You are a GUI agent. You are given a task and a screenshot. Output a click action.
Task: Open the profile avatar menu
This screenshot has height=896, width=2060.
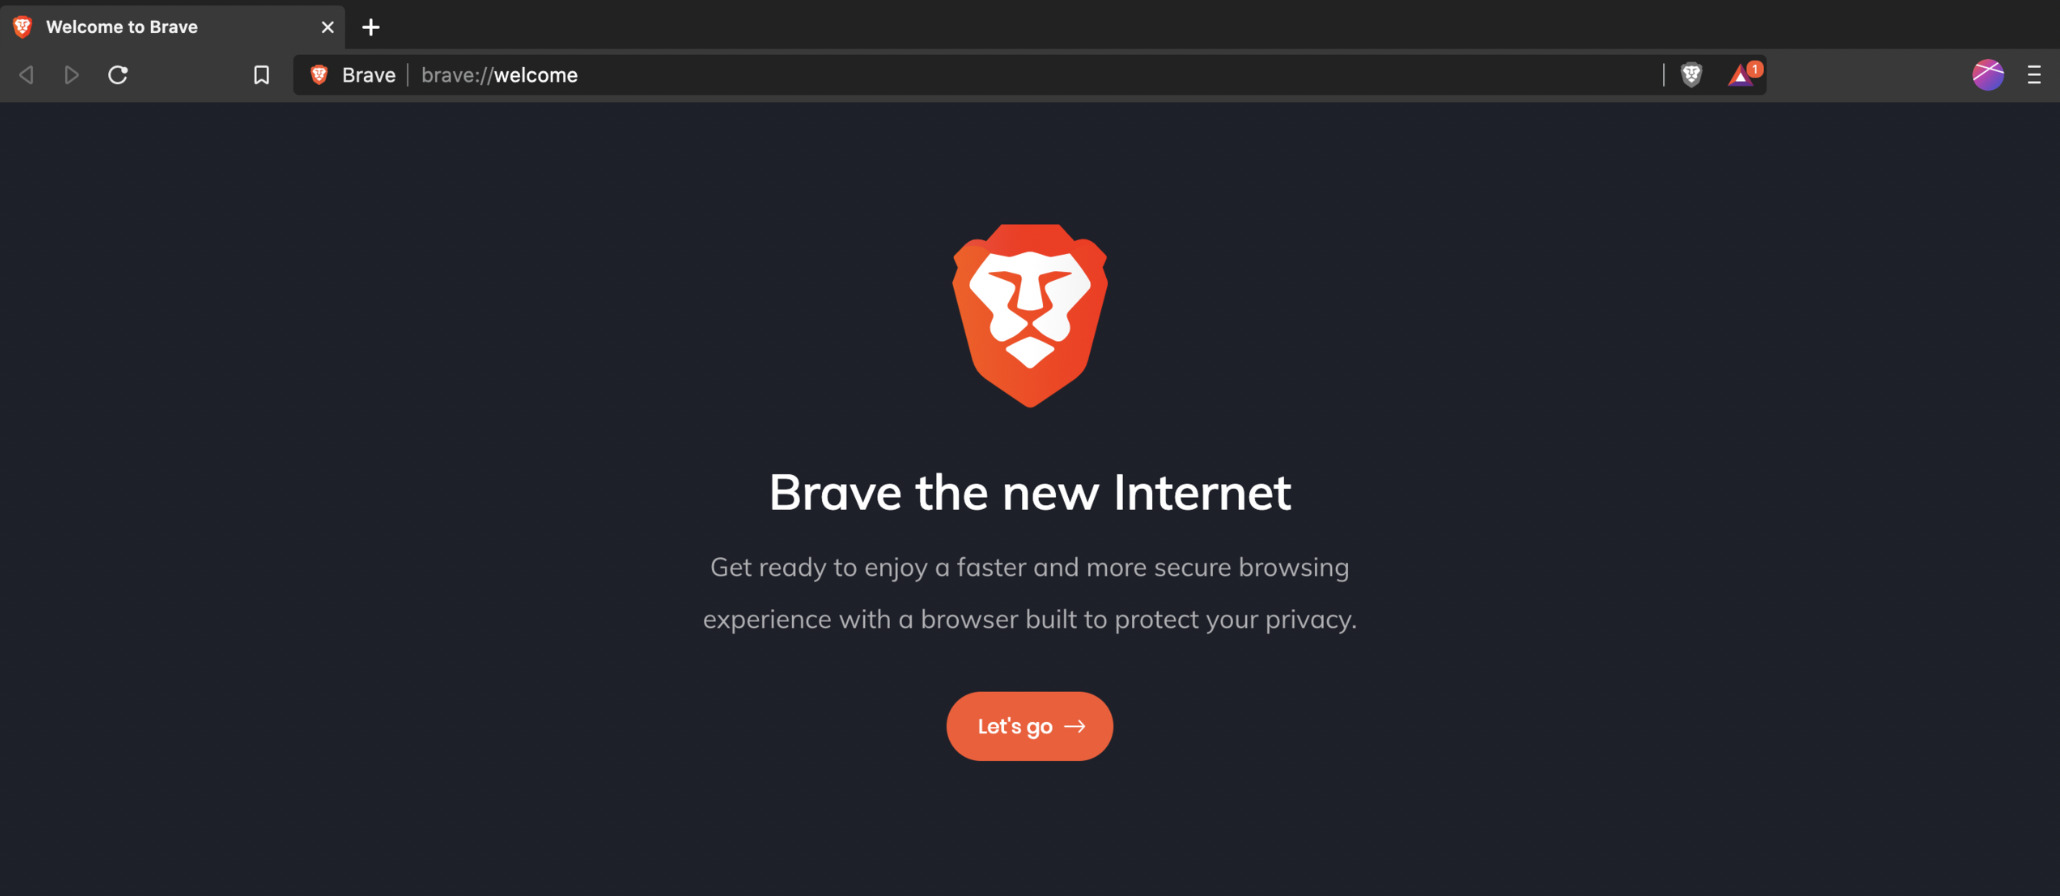coord(1988,75)
